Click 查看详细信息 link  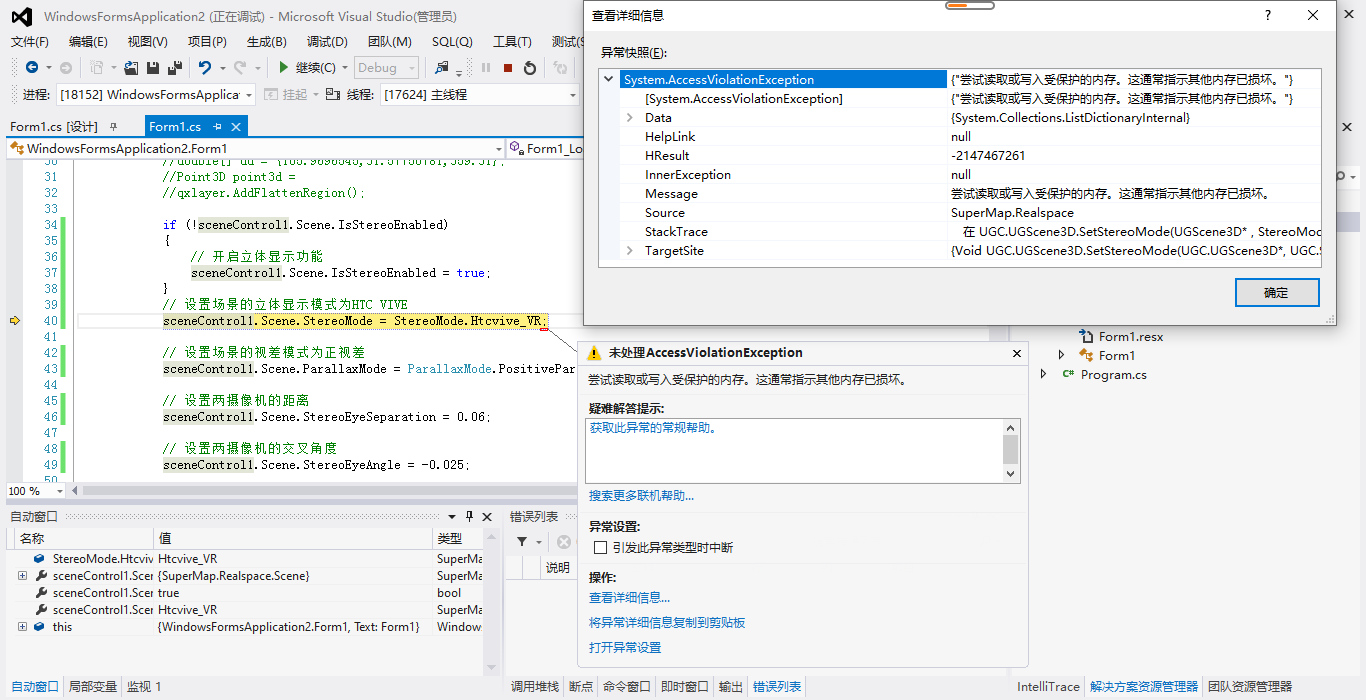click(629, 598)
